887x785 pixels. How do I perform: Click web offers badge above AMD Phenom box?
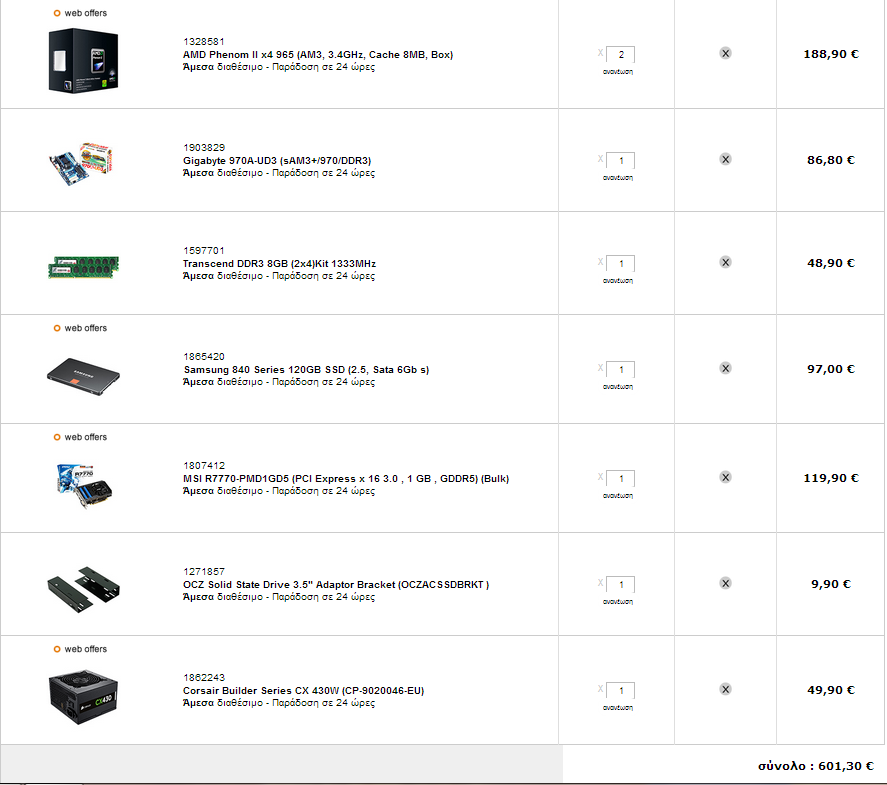80,13
